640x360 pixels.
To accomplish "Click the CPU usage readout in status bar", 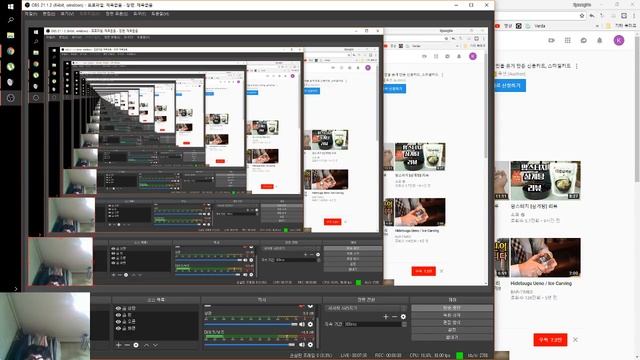I will 430,356.
